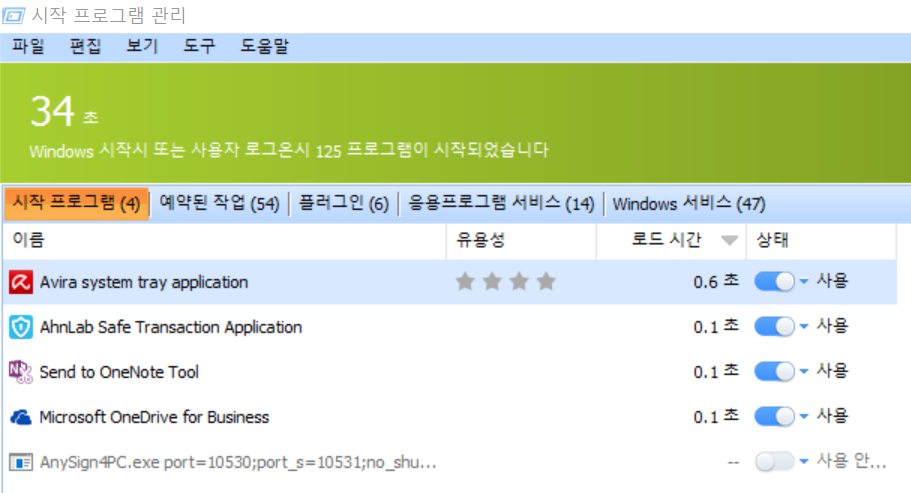Image resolution: width=911 pixels, height=493 pixels.
Task: Open status dropdown arrow for AnySign4PC.exe
Action: tap(804, 462)
